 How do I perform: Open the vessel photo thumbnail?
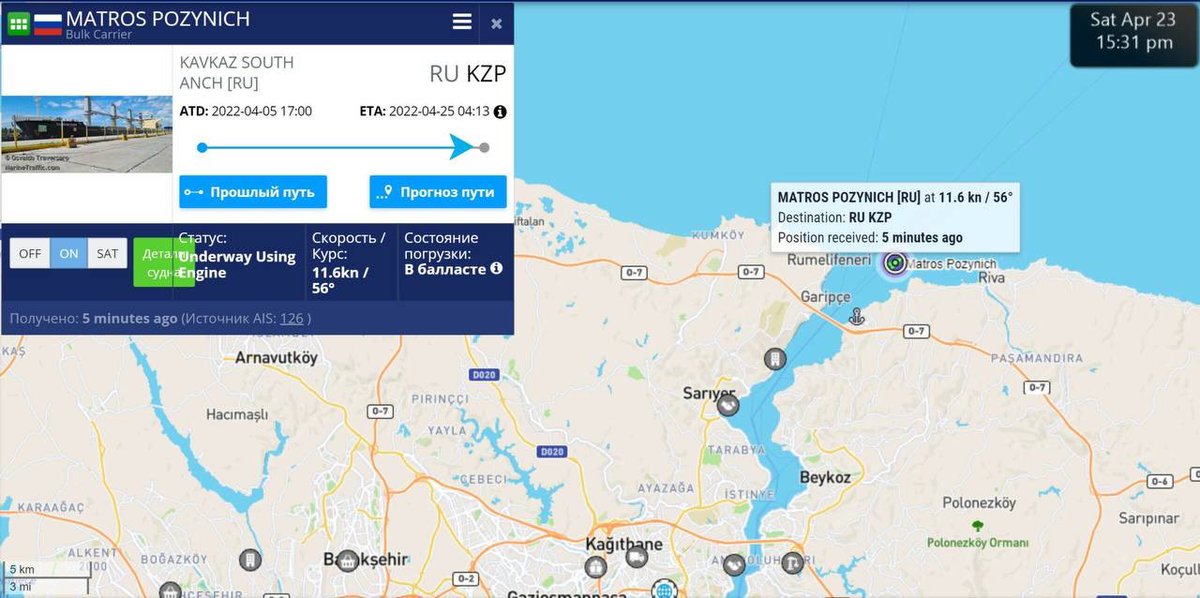(86, 134)
